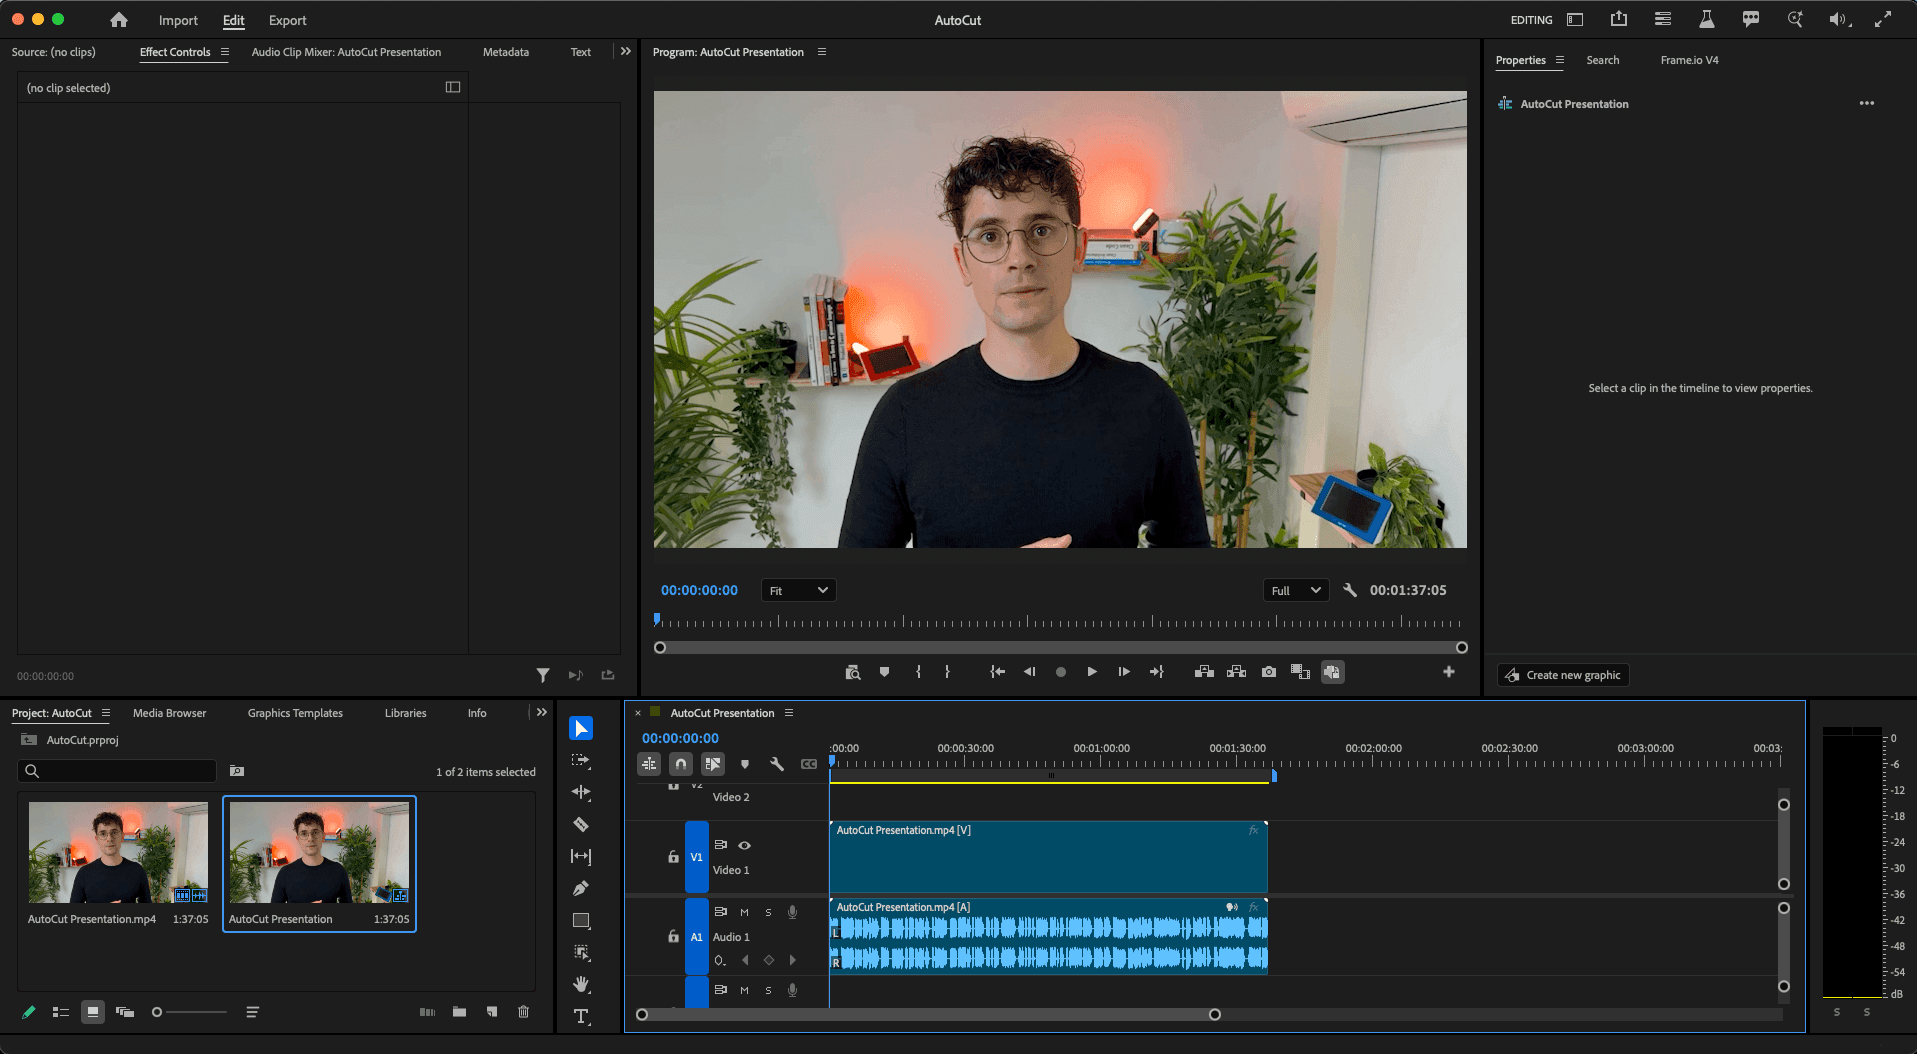Select the Razor tool
The image size is (1917, 1054).
581,824
